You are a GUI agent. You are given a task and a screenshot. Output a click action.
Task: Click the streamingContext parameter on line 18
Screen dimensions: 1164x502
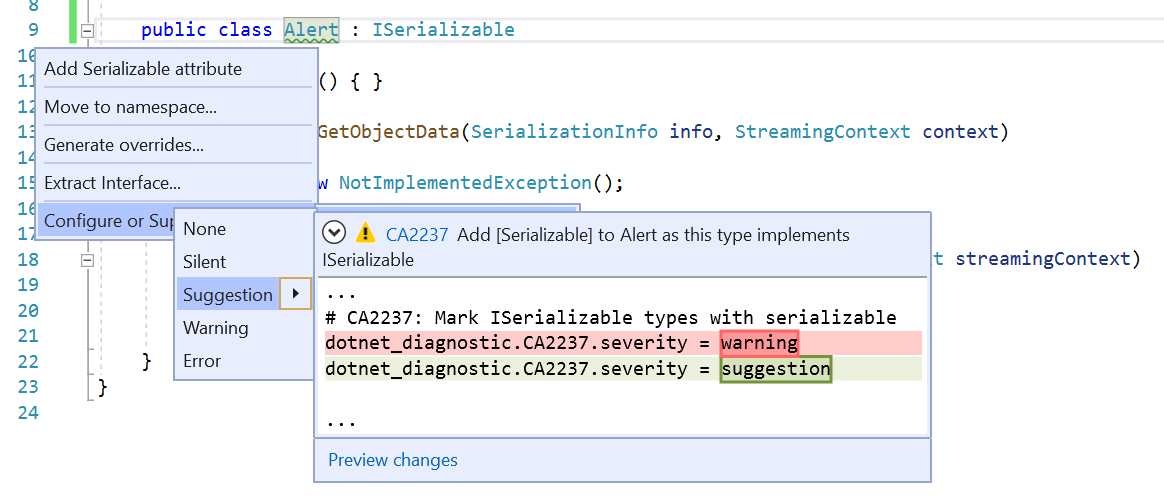pos(1040,259)
